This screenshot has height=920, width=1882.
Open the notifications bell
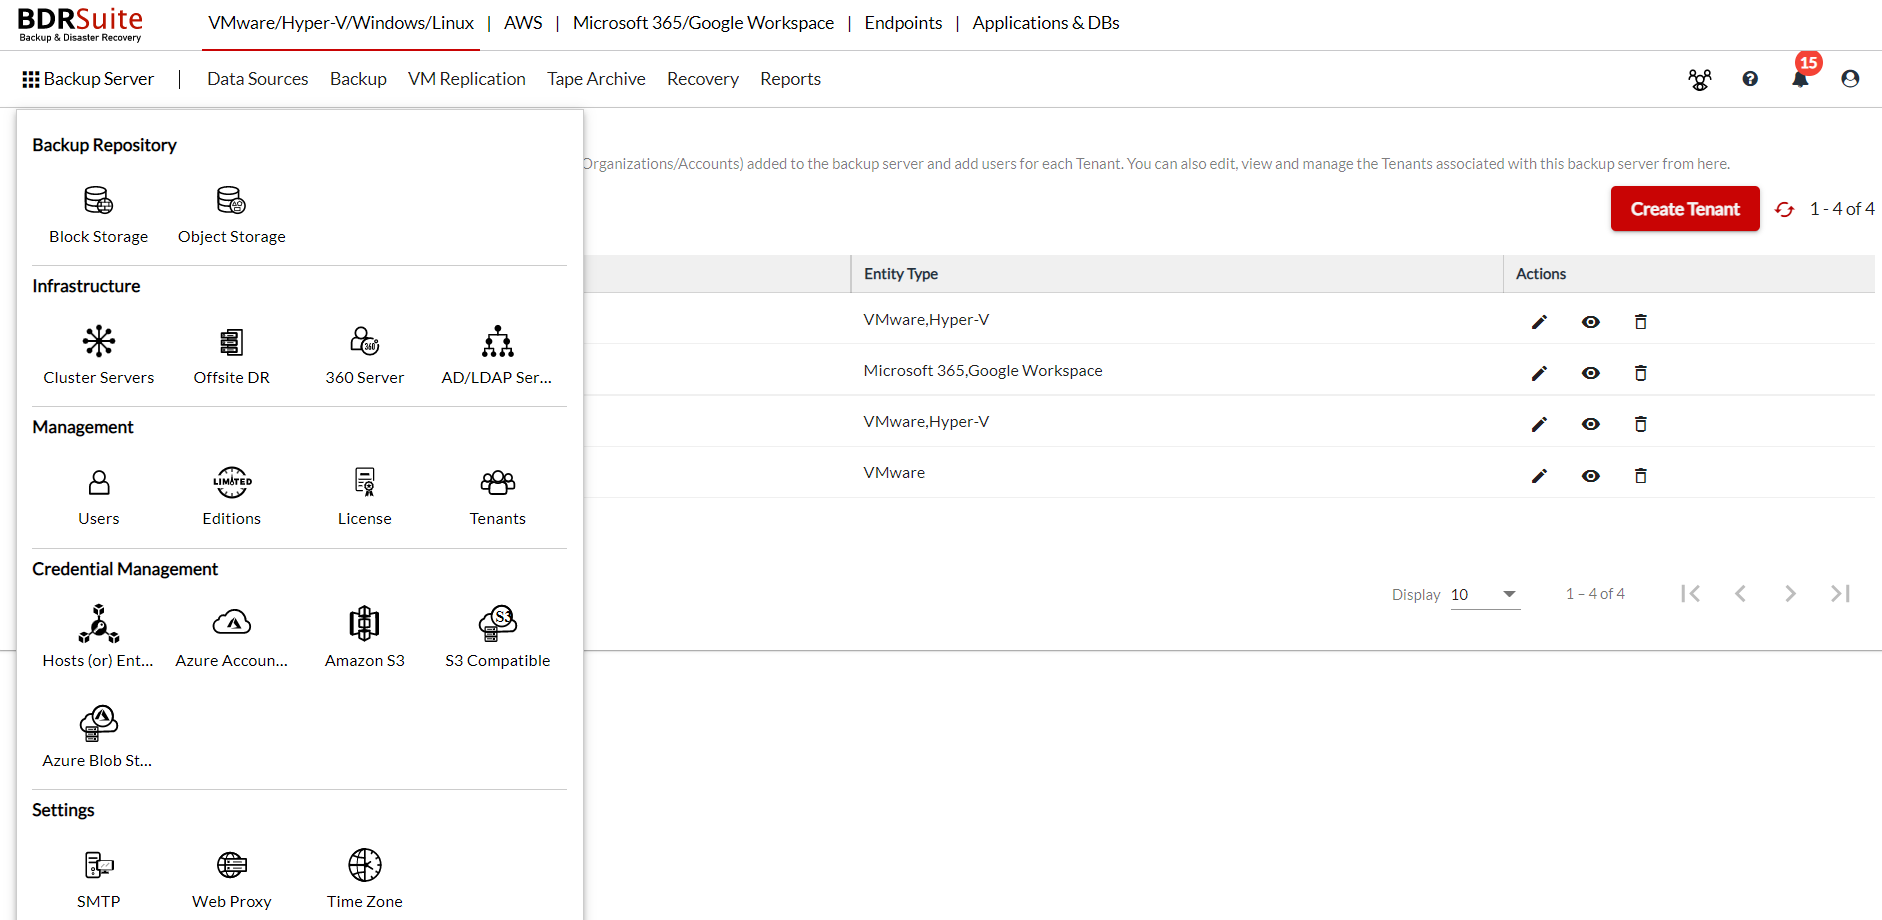(1800, 78)
